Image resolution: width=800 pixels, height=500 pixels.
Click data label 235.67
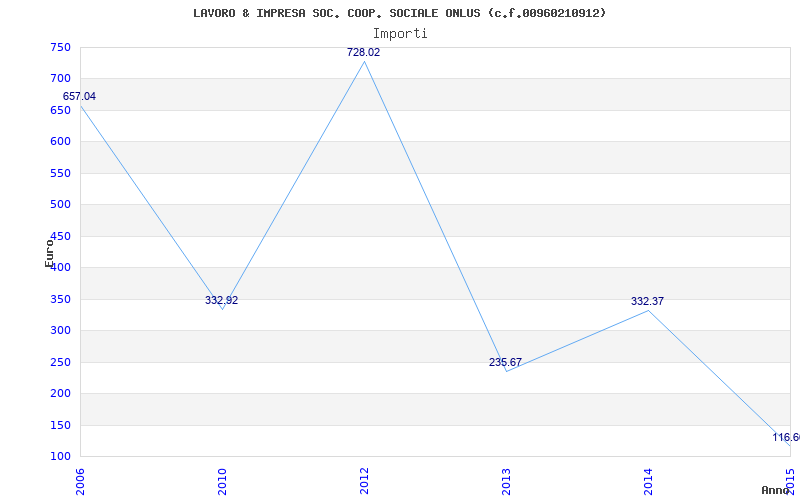(x=505, y=362)
